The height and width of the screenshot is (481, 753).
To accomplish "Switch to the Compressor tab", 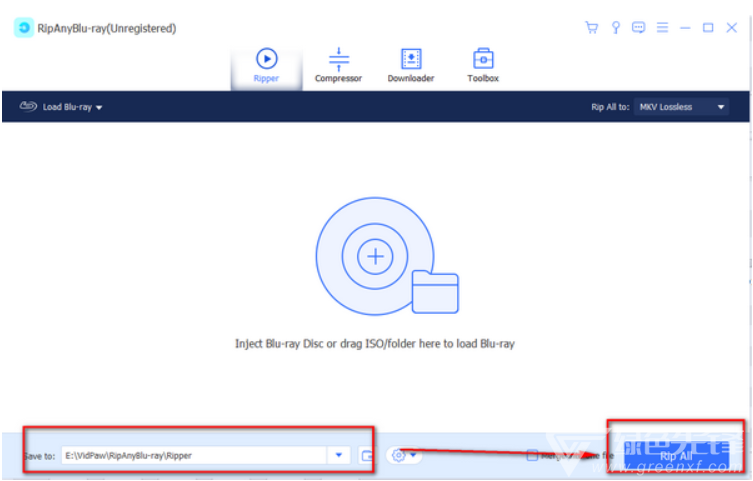I will point(338,66).
